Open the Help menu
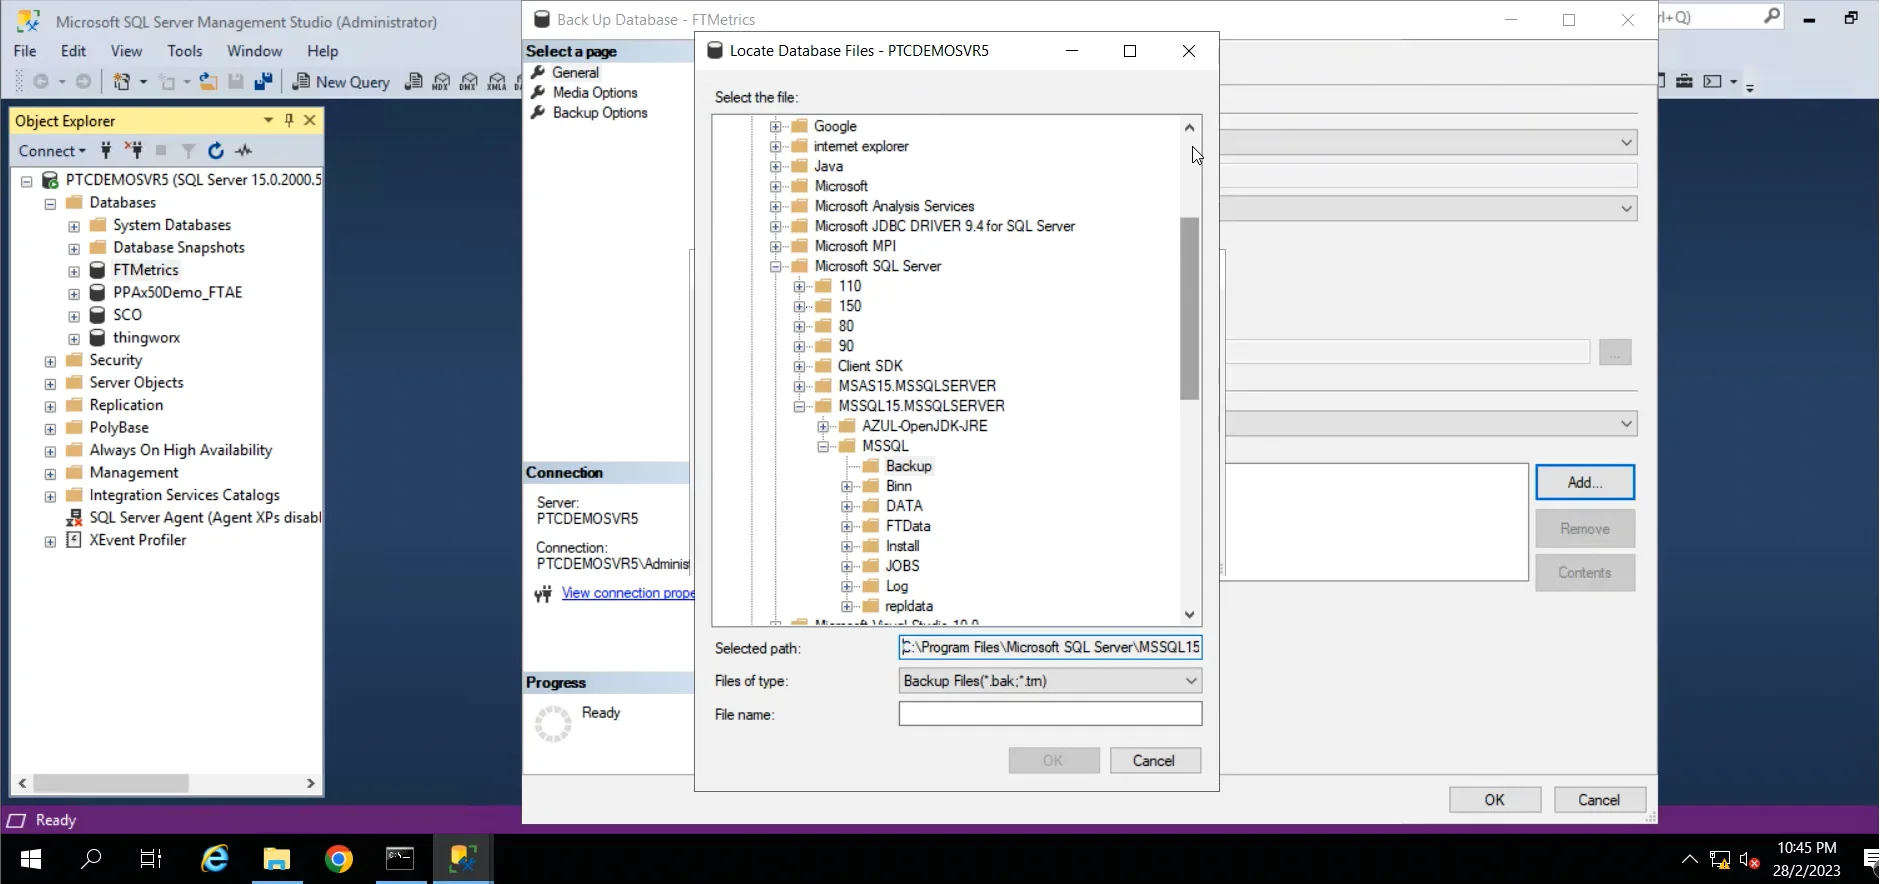This screenshot has width=1880, height=884. 322,51
